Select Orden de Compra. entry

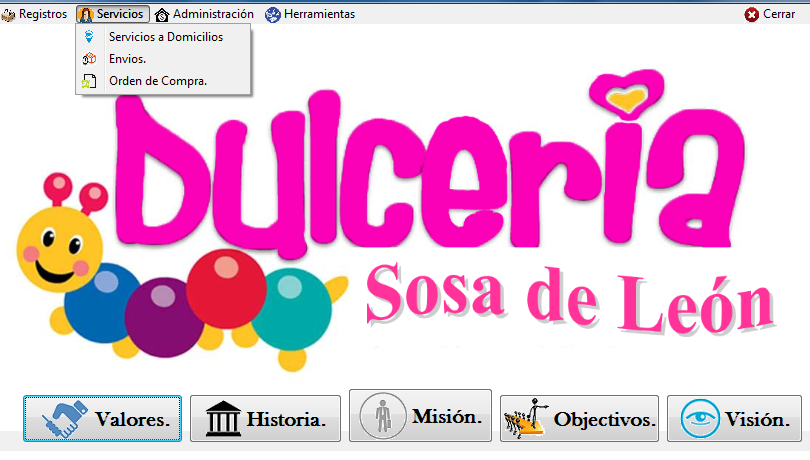(163, 81)
